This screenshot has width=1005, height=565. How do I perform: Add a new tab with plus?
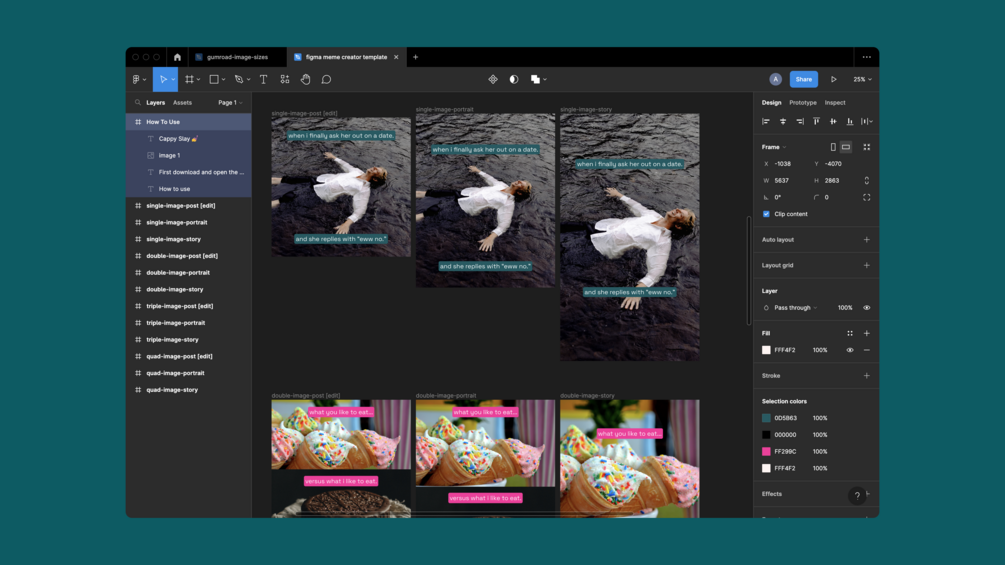click(x=415, y=57)
